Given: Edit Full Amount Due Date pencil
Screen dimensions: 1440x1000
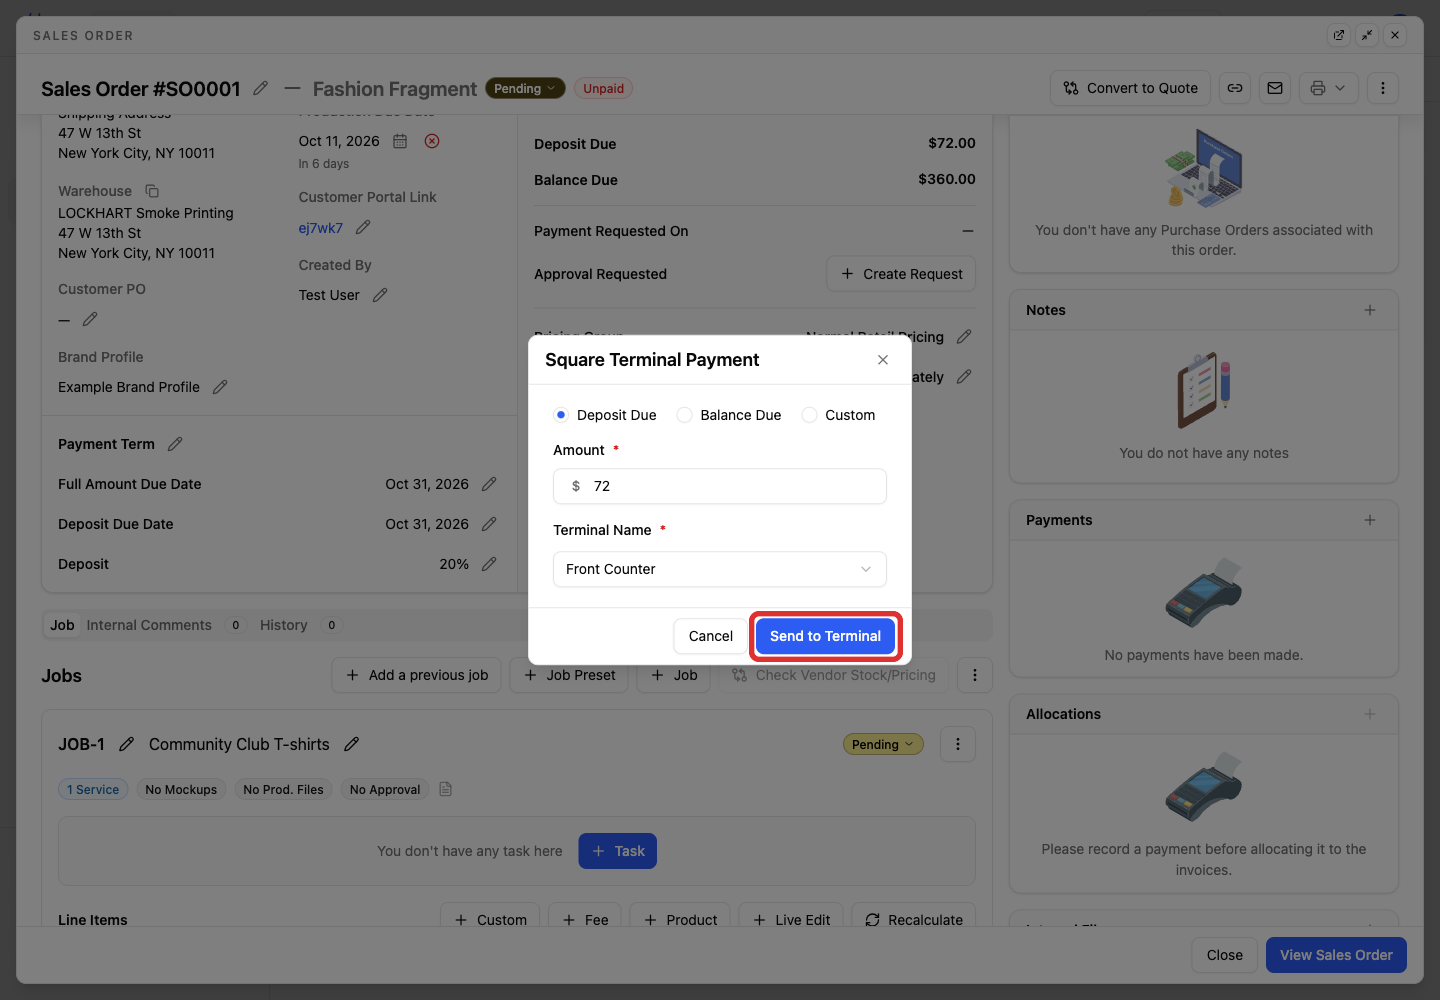Looking at the screenshot, I should [489, 484].
